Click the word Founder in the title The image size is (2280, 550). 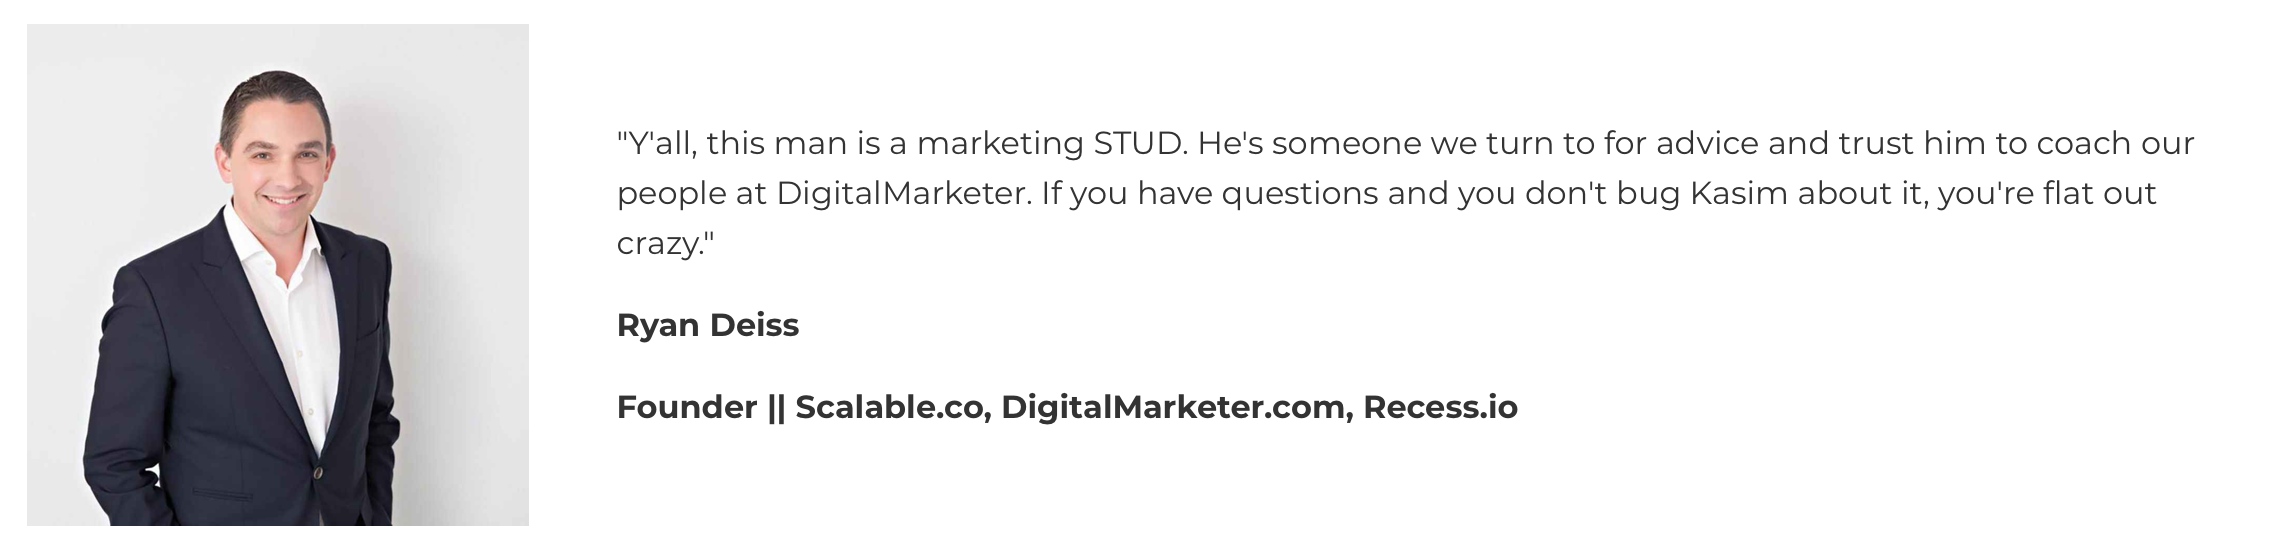click(x=687, y=407)
